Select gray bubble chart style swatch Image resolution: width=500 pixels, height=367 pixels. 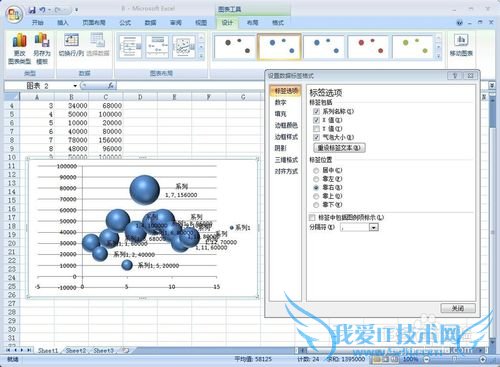point(235,47)
